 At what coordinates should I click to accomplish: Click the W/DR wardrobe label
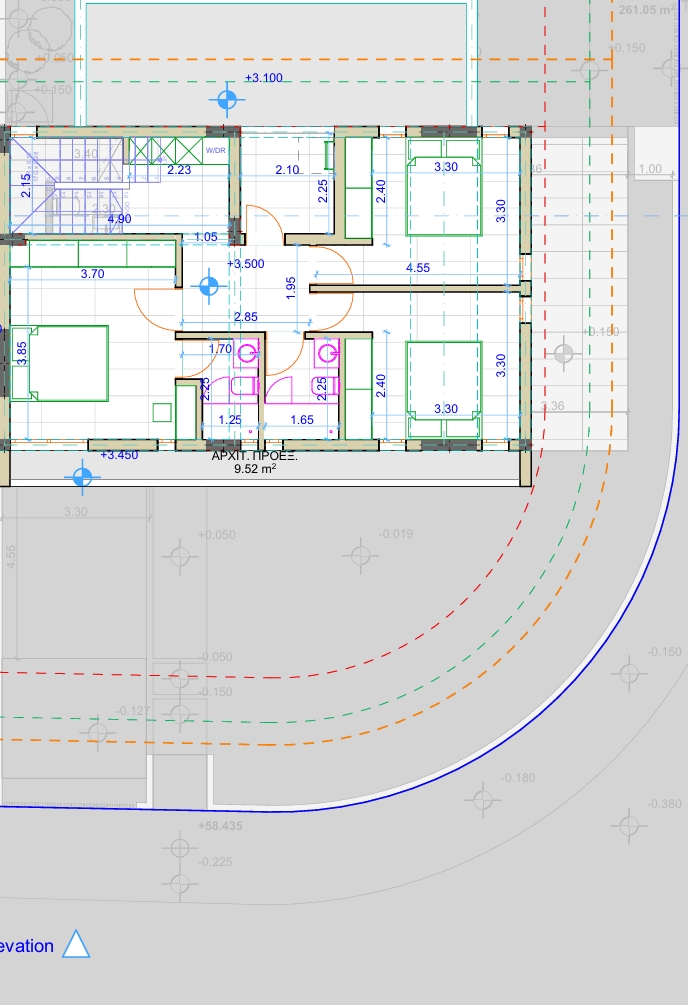click(216, 151)
